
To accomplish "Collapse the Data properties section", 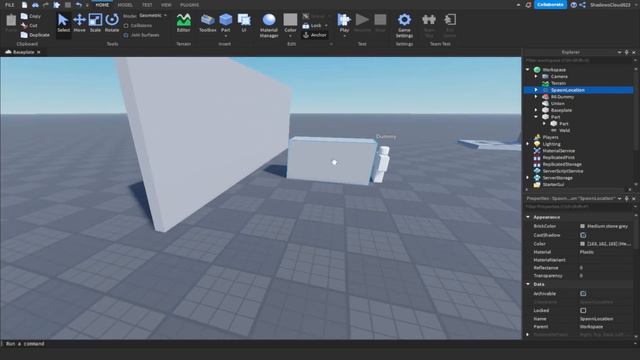I will (x=528, y=284).
